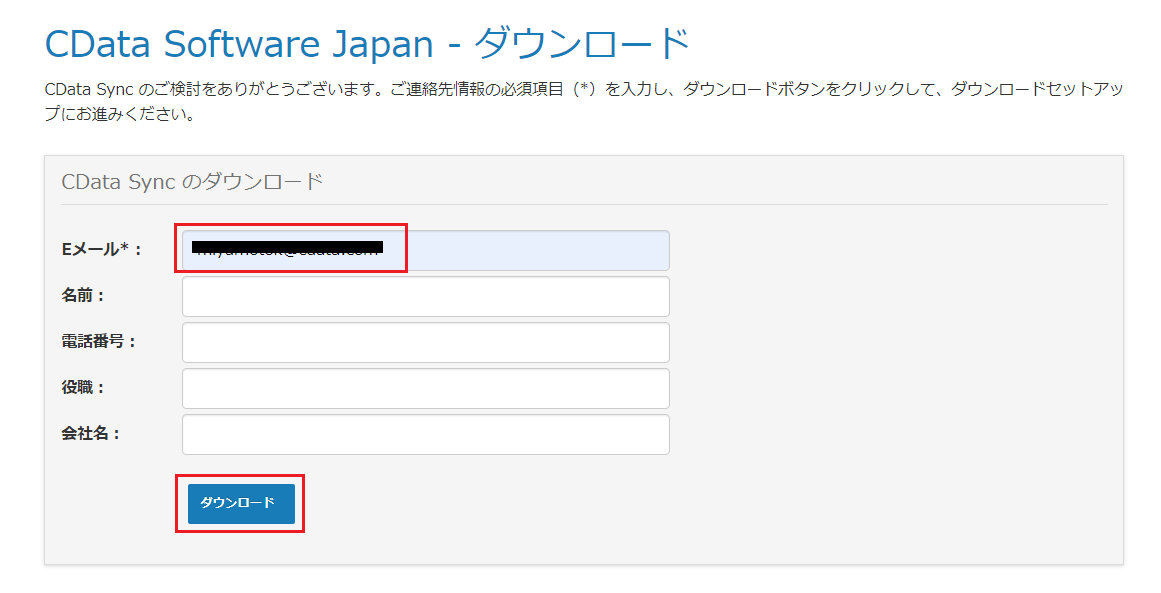
Task: Click the CData Software Japan page heading
Action: [367, 44]
